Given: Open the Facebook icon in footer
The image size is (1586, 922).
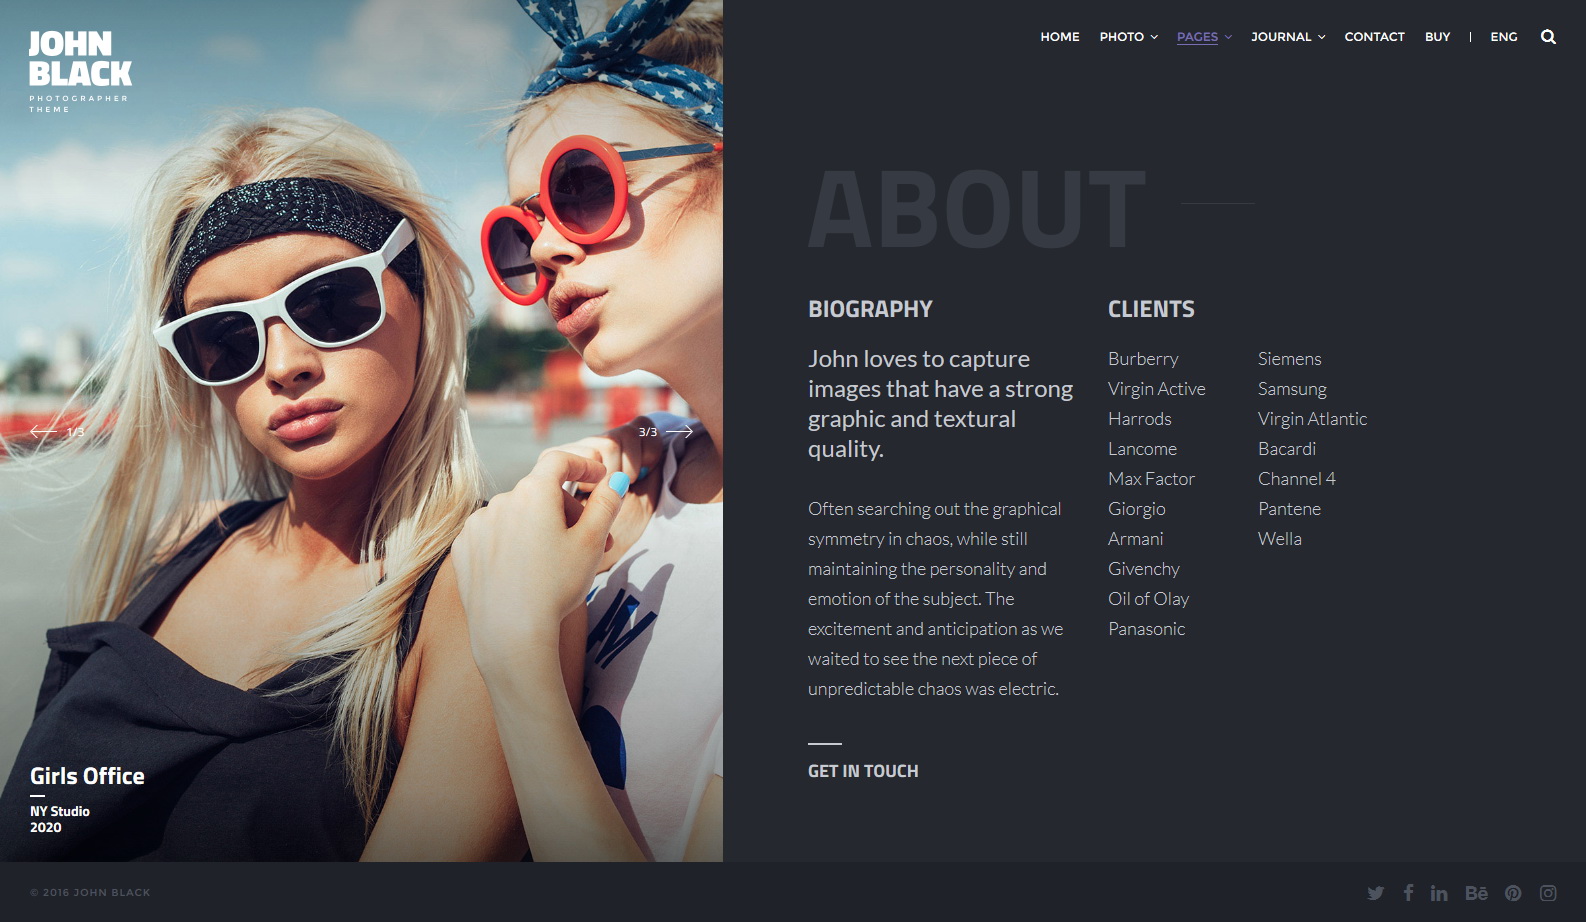Looking at the screenshot, I should (1408, 892).
